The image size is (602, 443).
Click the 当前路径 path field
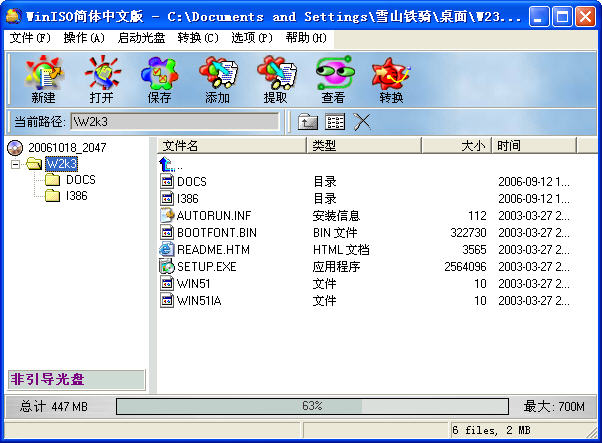point(175,122)
